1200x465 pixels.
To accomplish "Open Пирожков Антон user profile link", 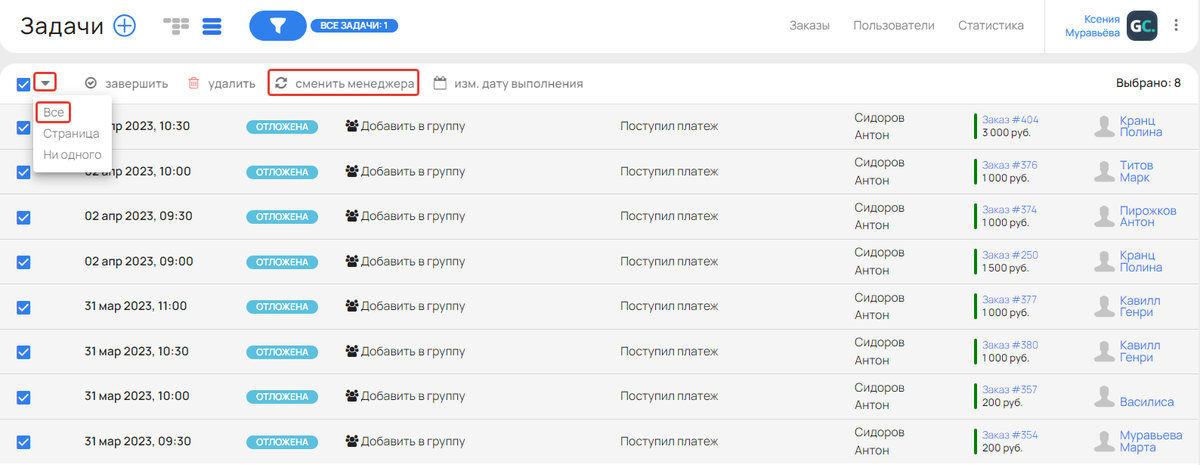I will (1147, 216).
